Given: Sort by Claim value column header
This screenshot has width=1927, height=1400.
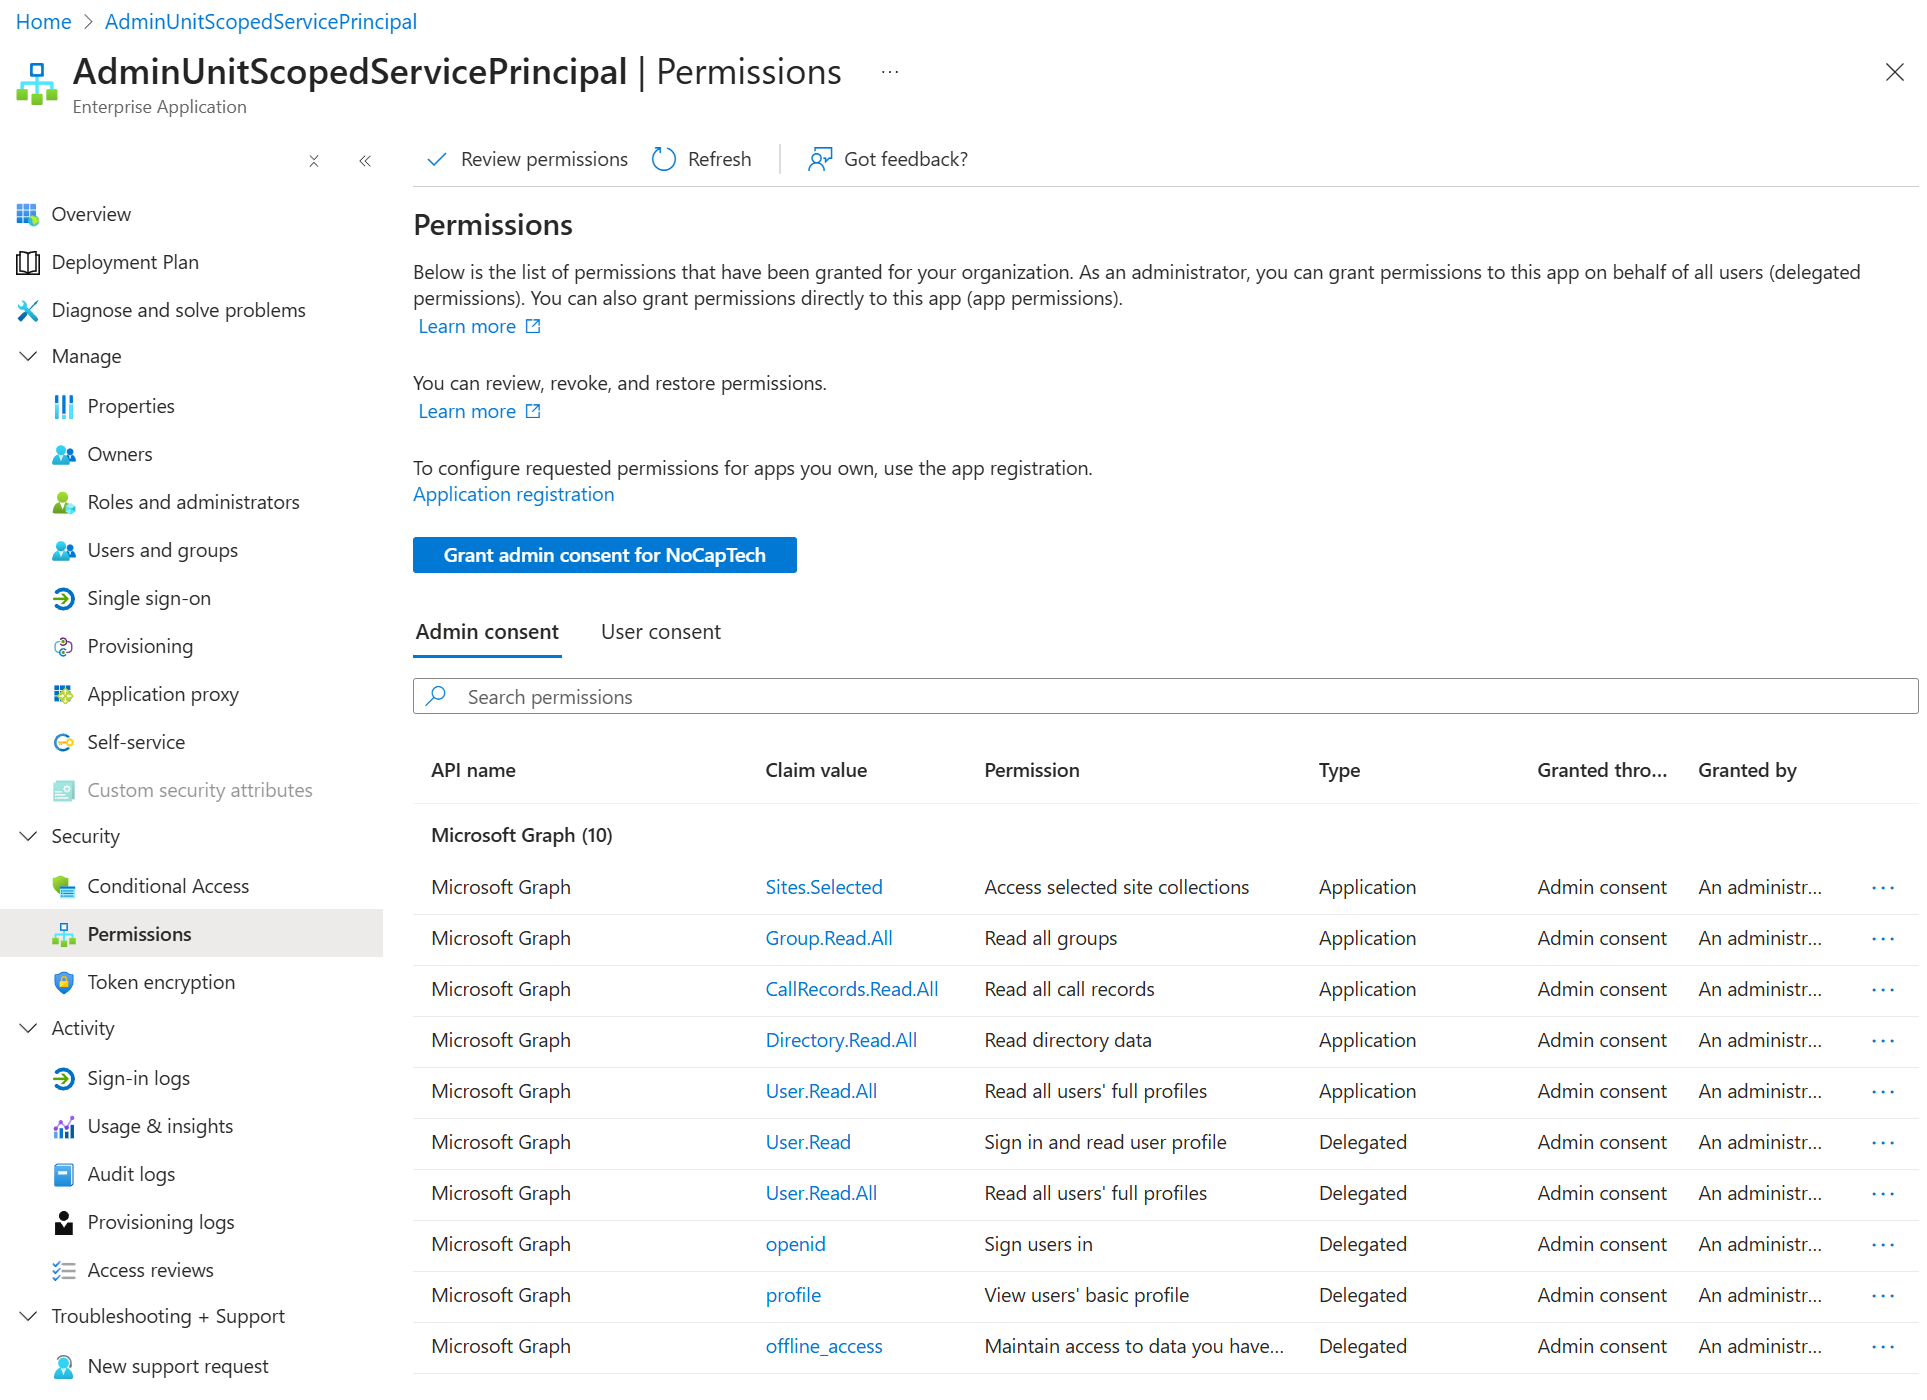Looking at the screenshot, I should coord(816,770).
